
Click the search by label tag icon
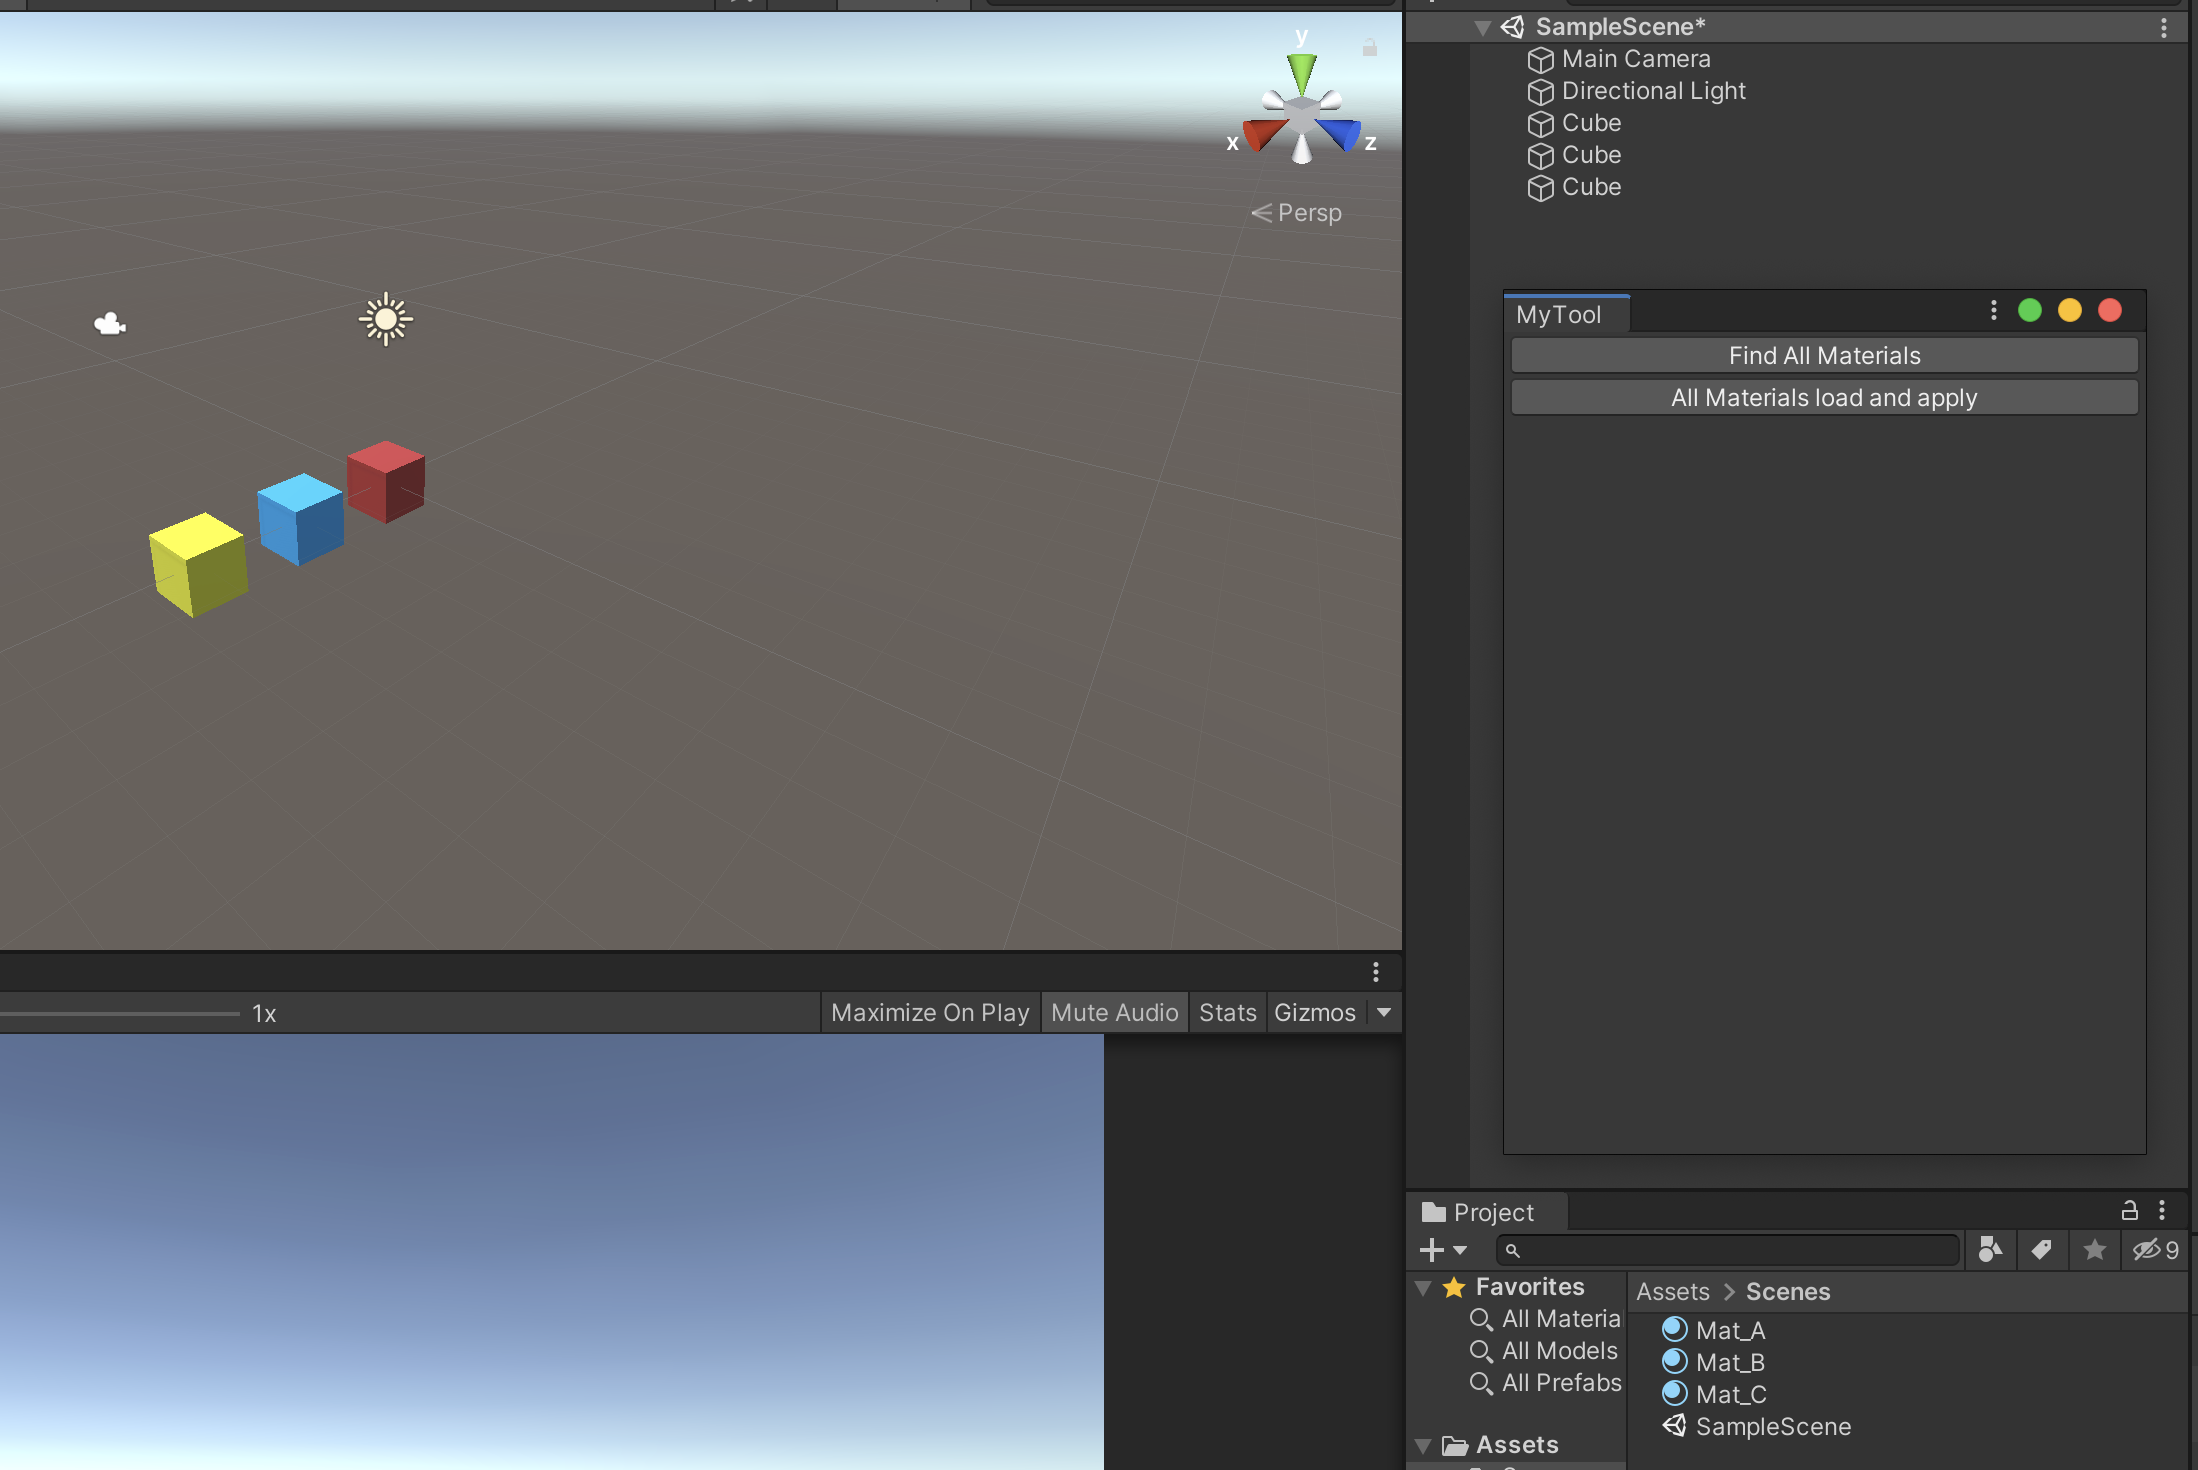[x=2041, y=1250]
